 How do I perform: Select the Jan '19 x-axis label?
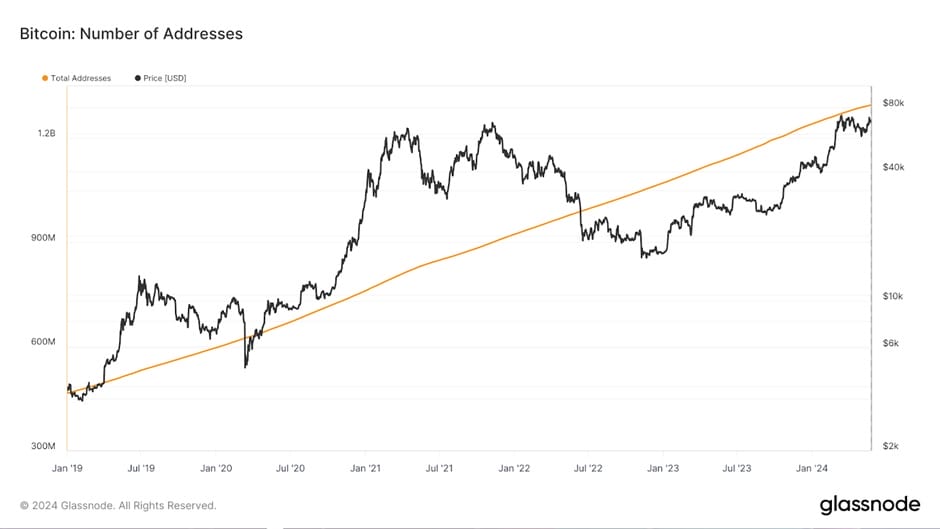point(67,467)
